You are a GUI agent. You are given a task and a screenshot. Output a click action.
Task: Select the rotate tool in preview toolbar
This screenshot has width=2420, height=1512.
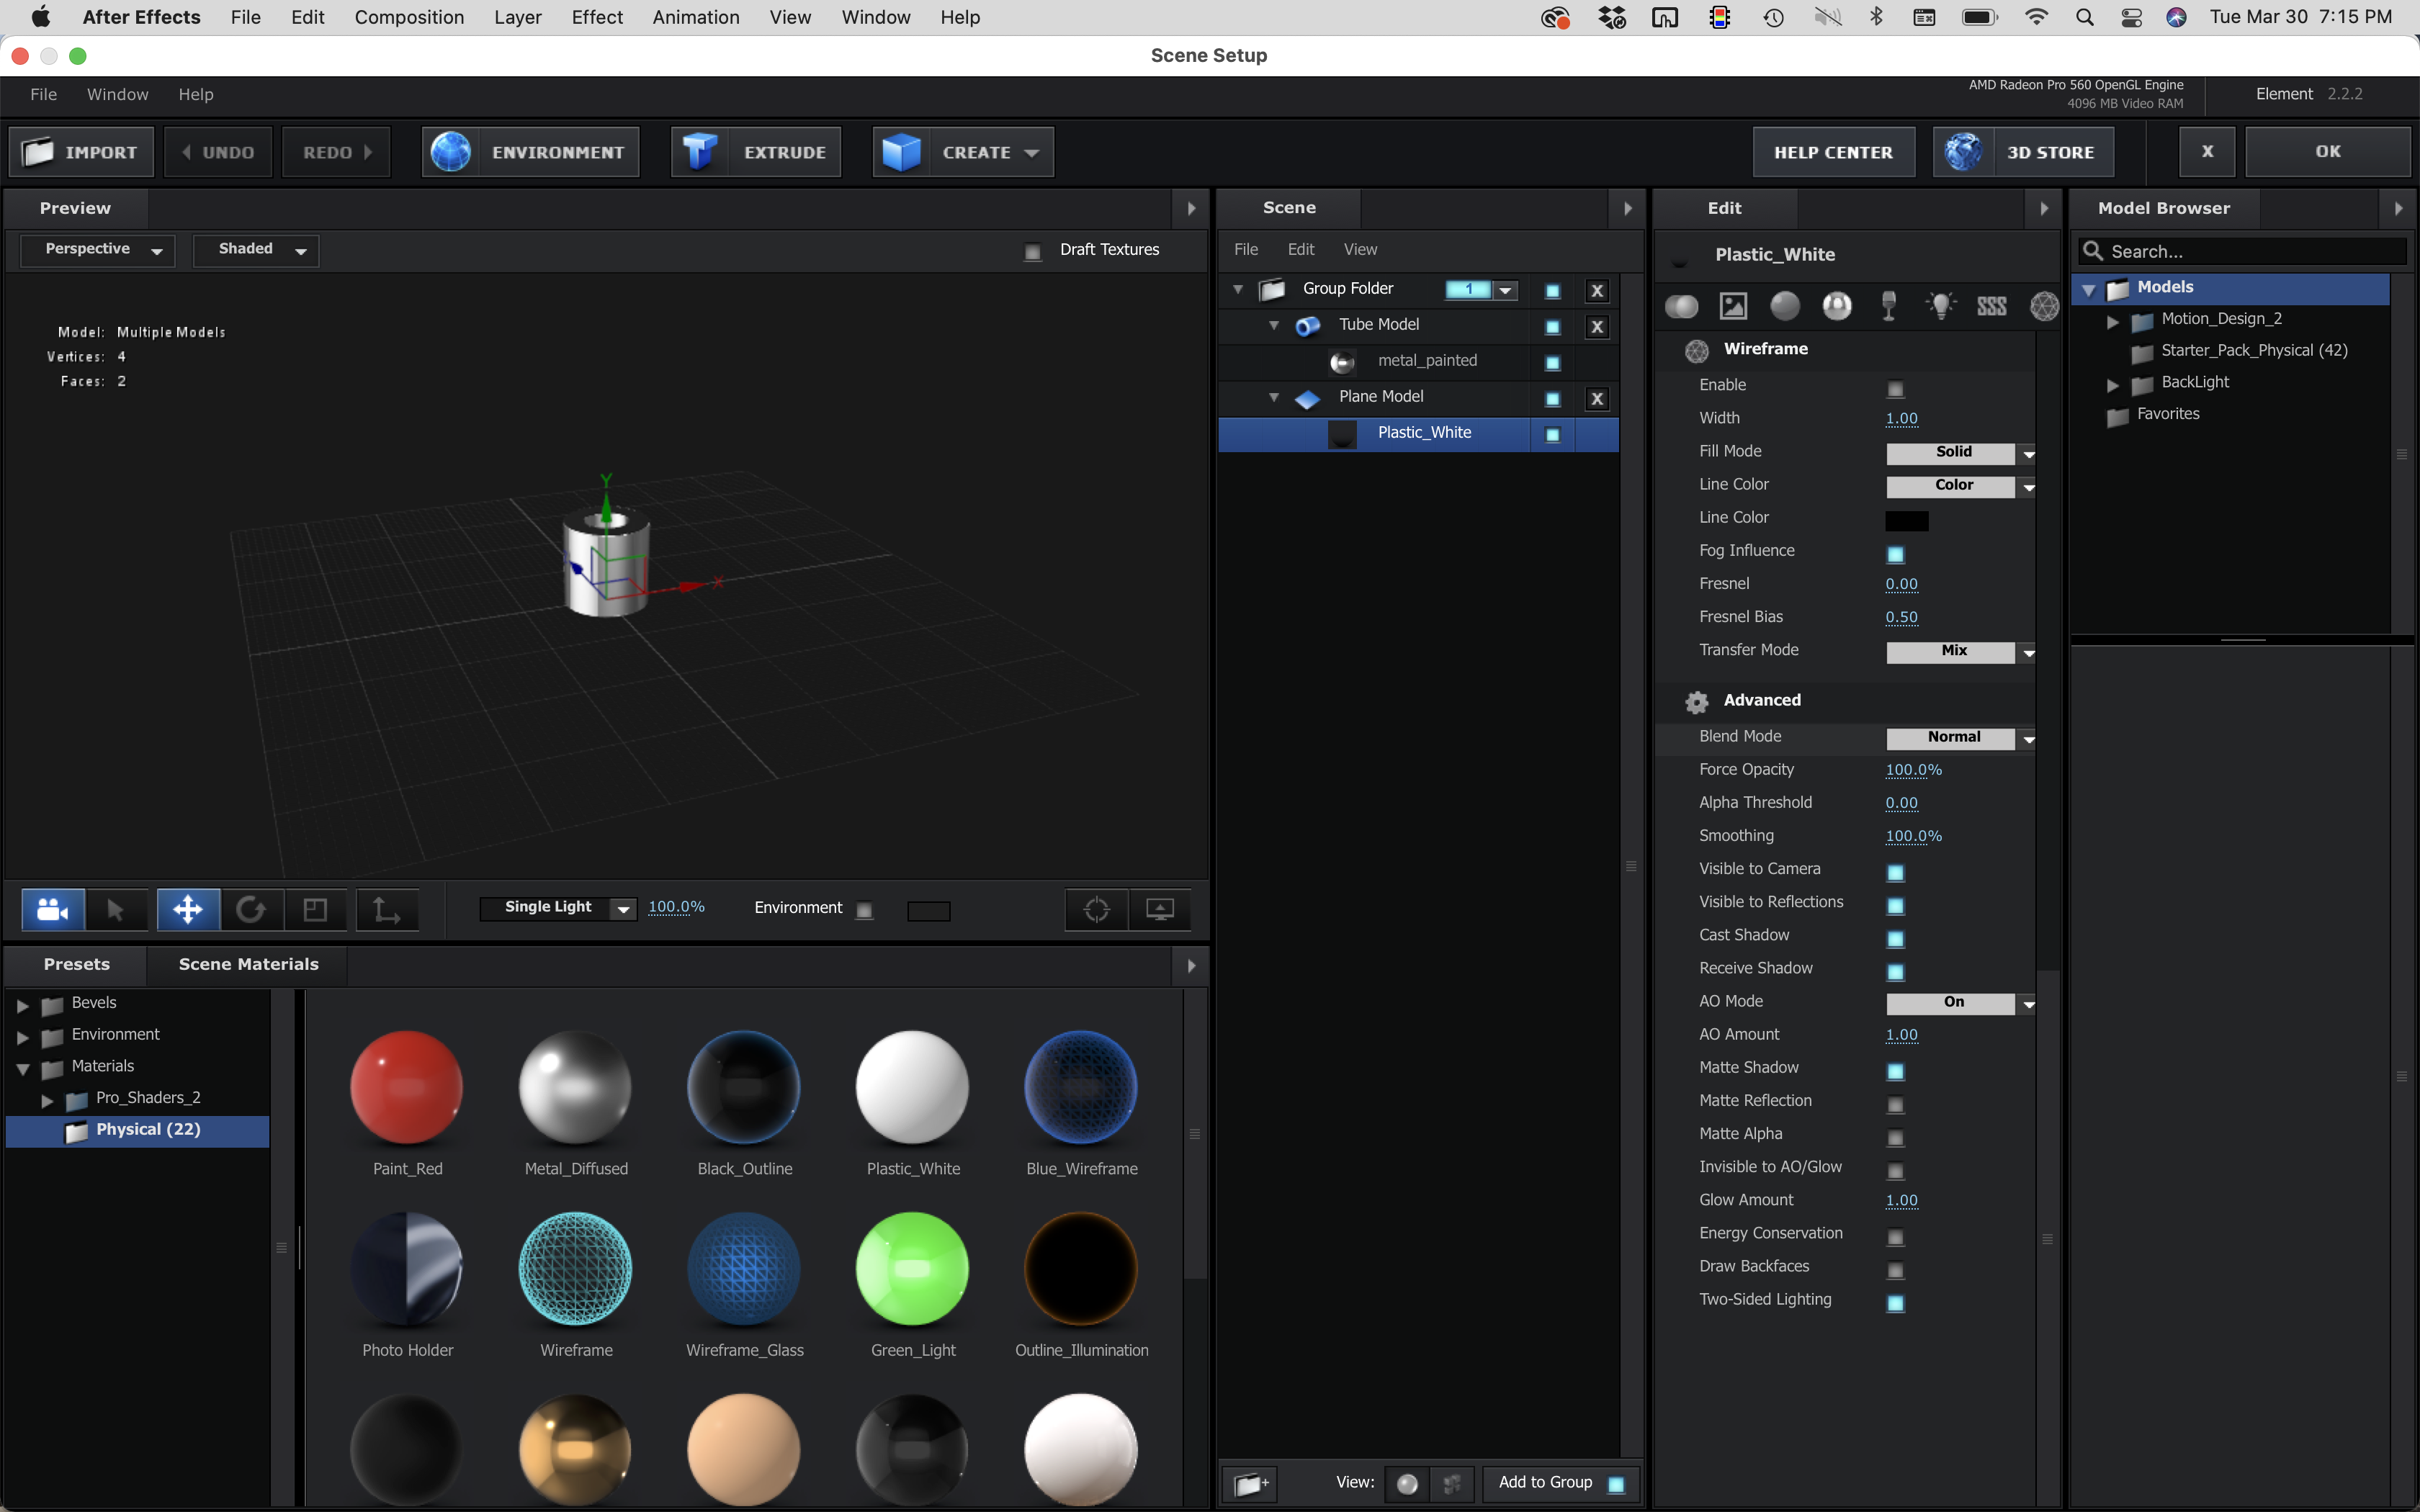click(251, 909)
